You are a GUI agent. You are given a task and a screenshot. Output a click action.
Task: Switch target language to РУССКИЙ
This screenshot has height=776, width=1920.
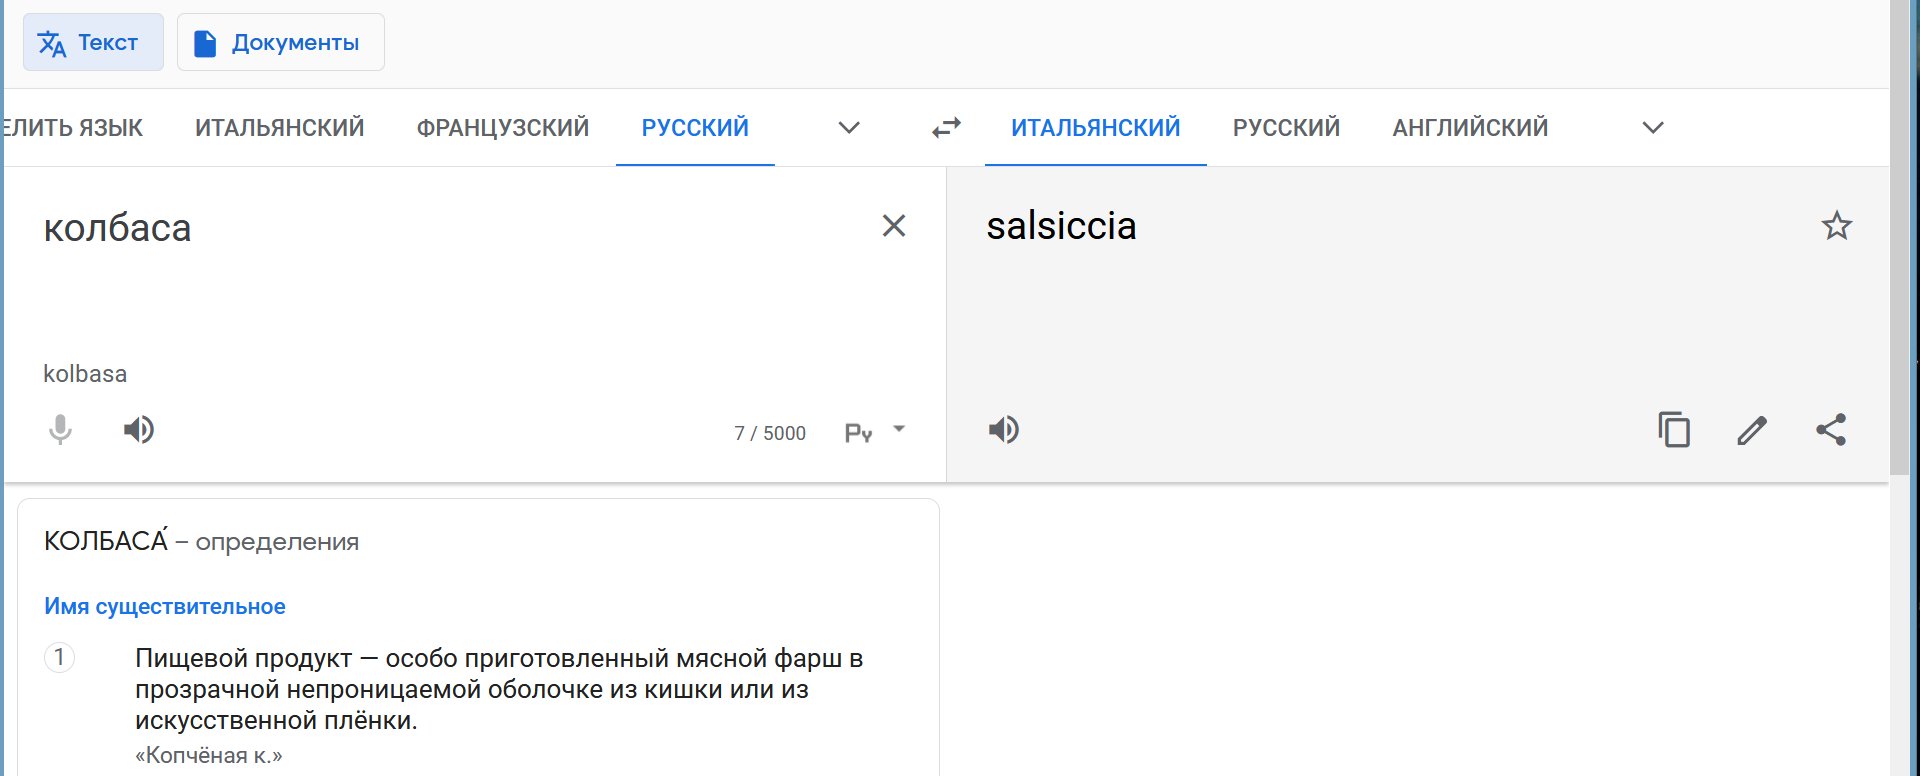(1286, 128)
